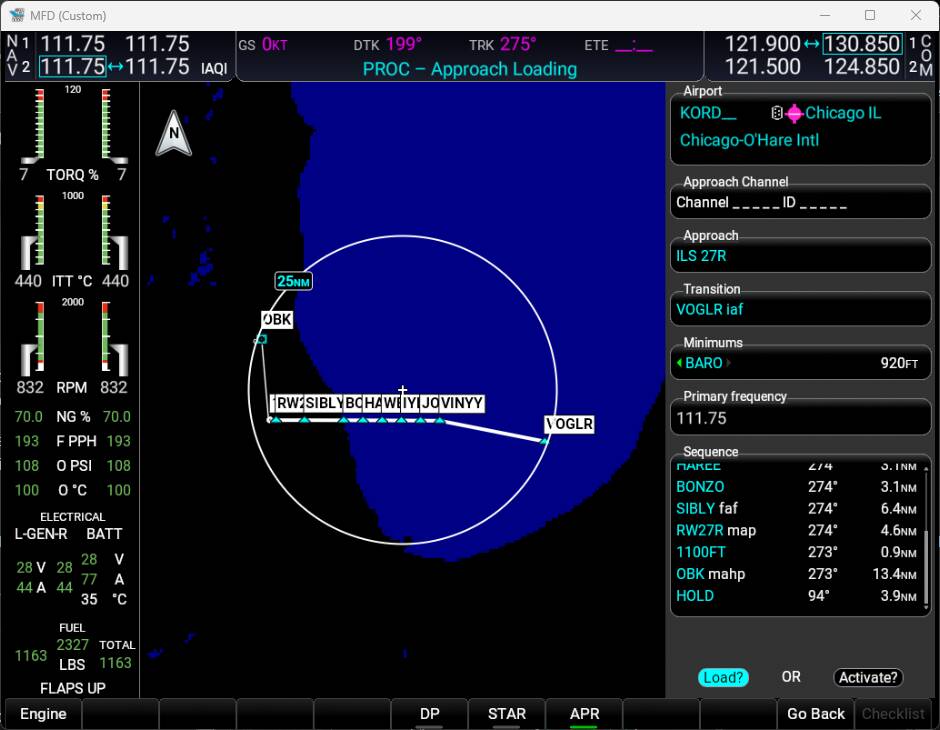Click the VINYY waypoint label on map
Viewport: 940px width, 730px height.
click(462, 403)
